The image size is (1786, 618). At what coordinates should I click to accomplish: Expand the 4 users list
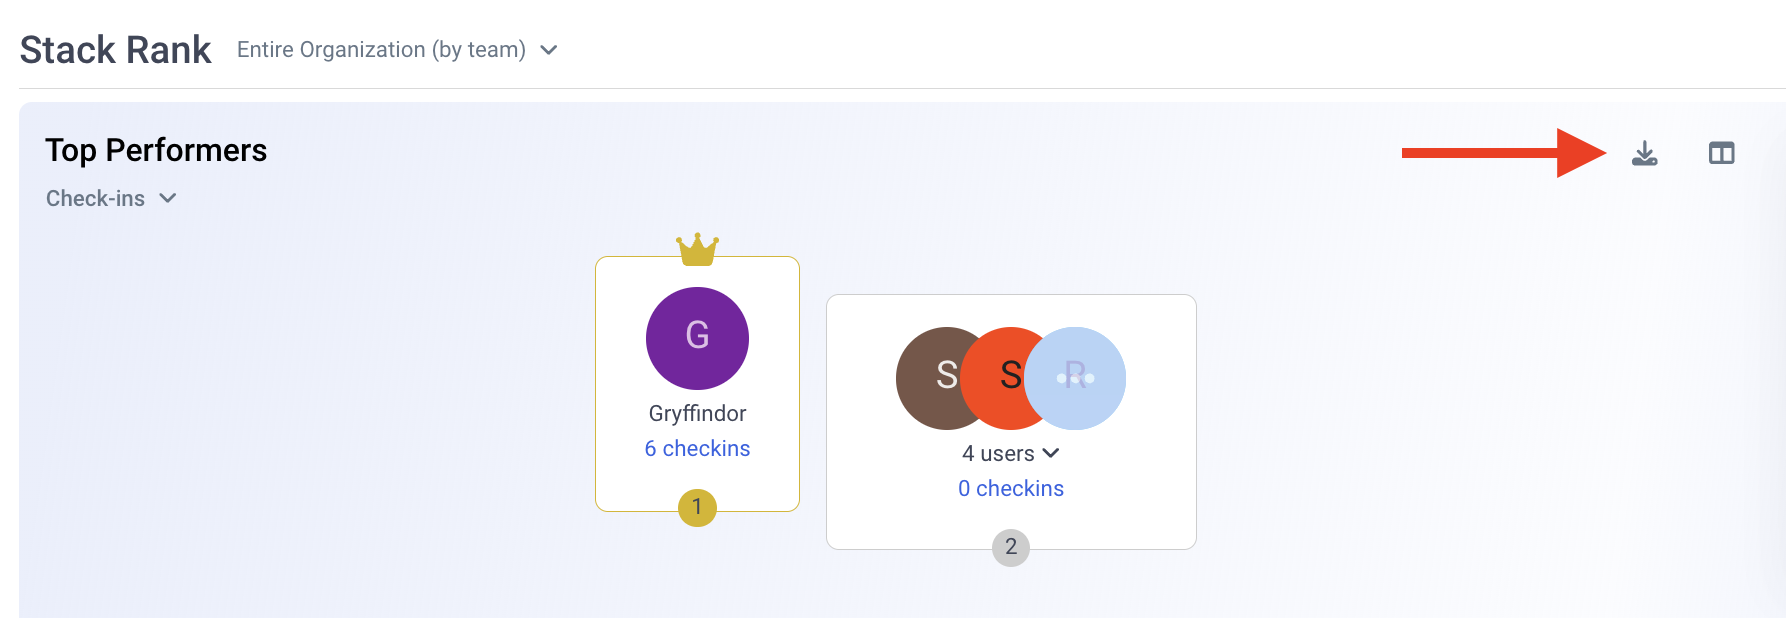[x=1010, y=453]
